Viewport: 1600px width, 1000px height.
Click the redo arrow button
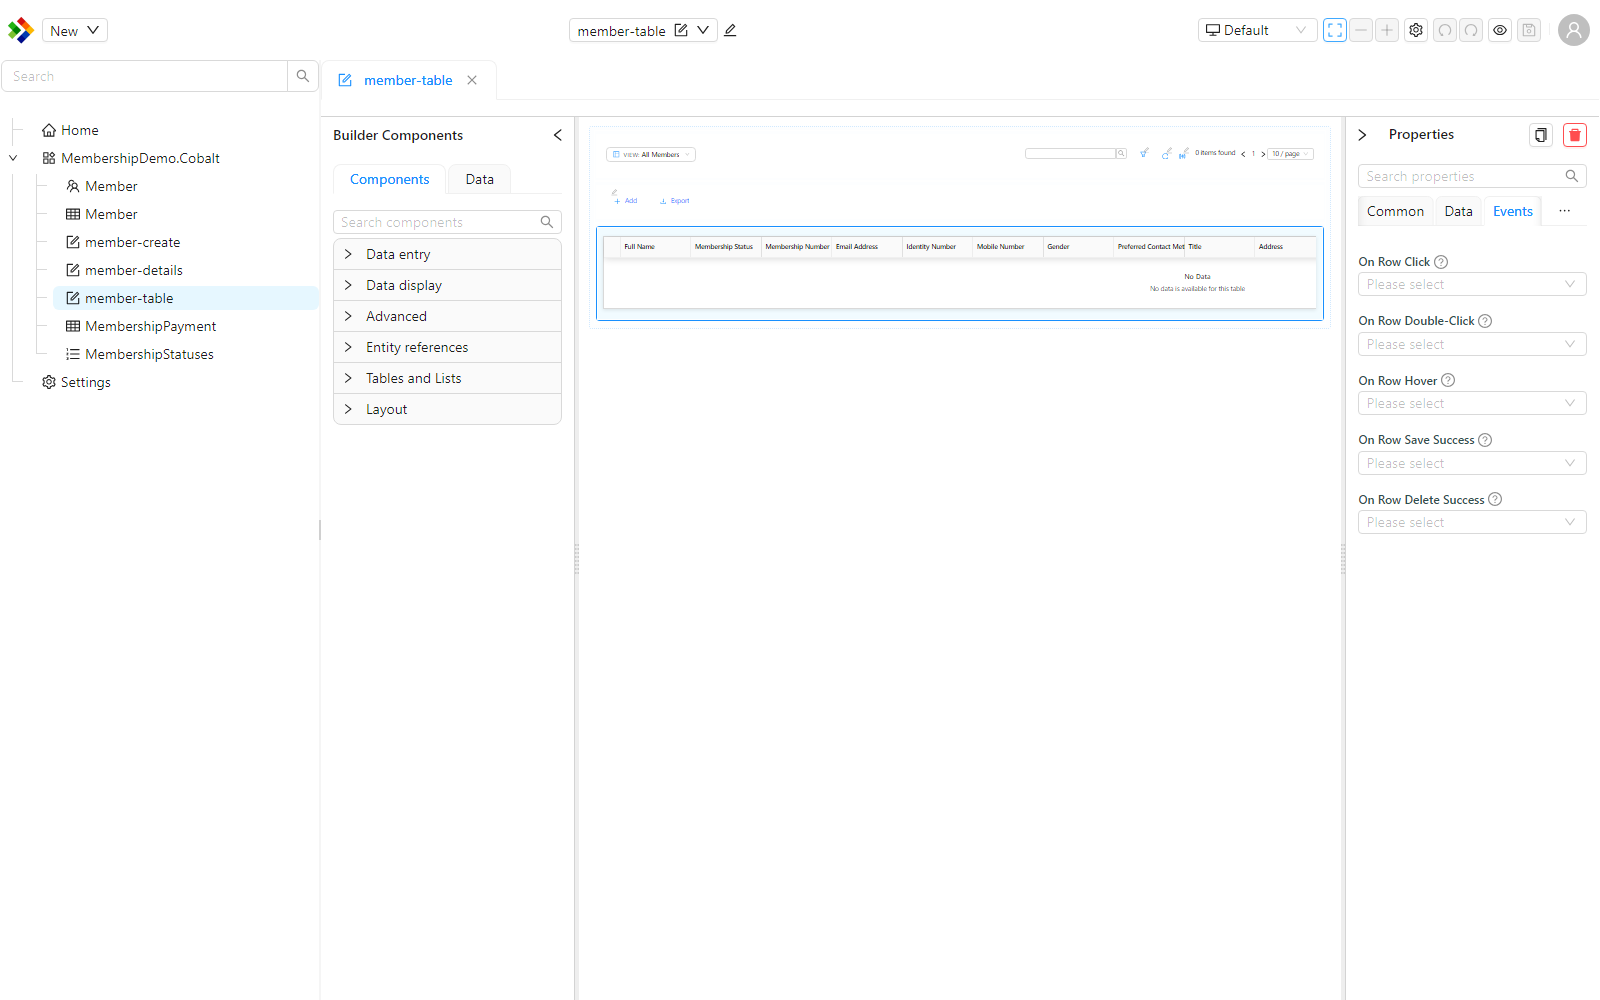[x=1471, y=30]
